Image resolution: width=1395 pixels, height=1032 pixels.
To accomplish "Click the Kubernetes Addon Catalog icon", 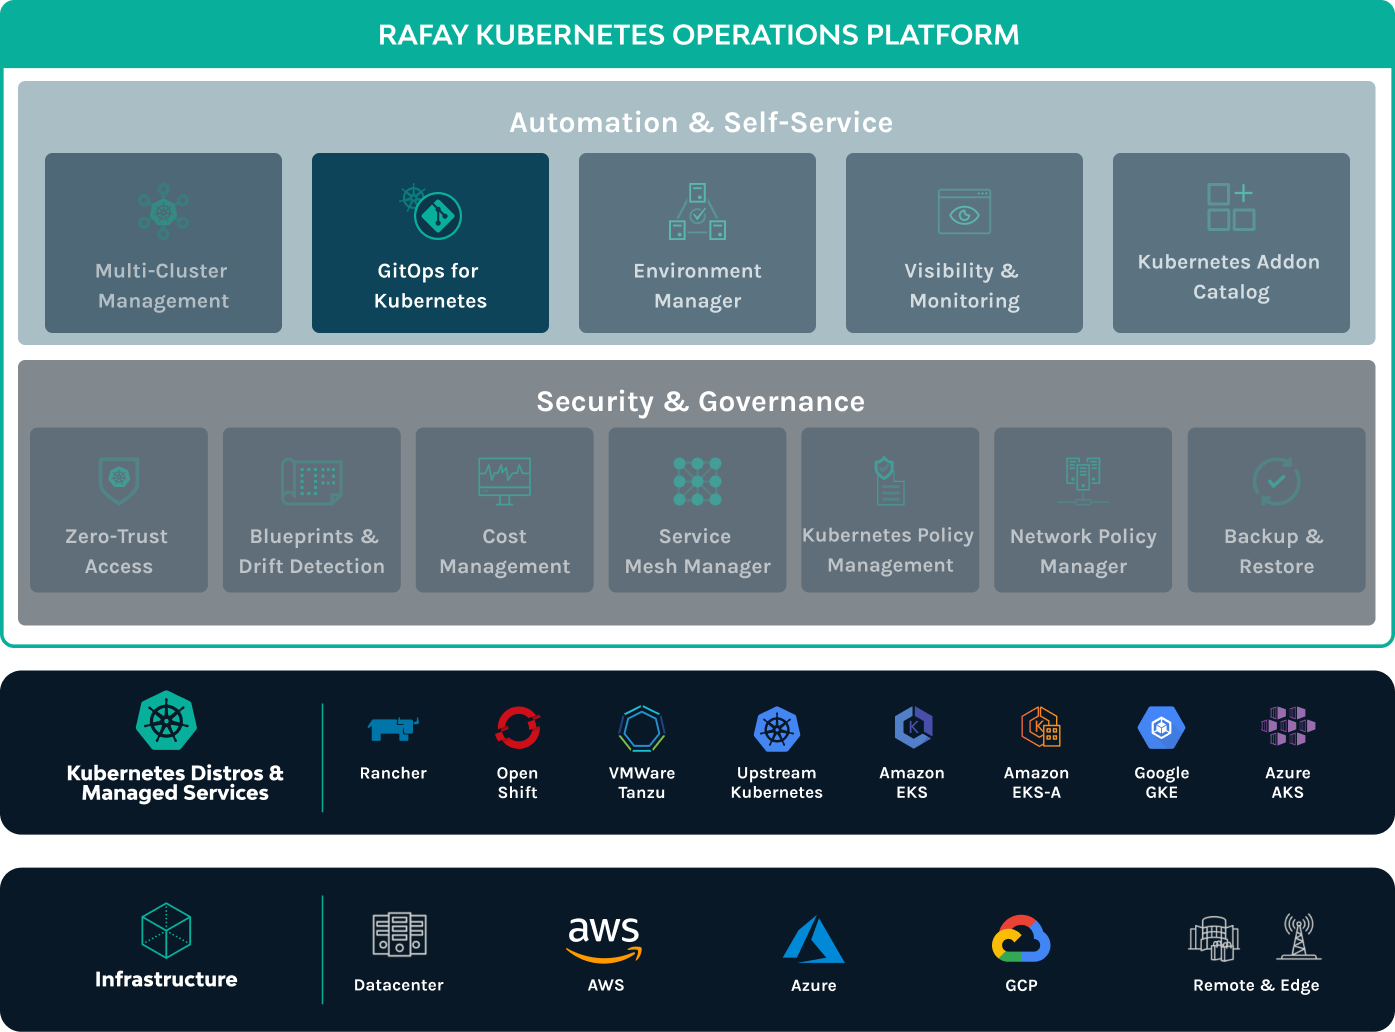I will click(x=1231, y=207).
